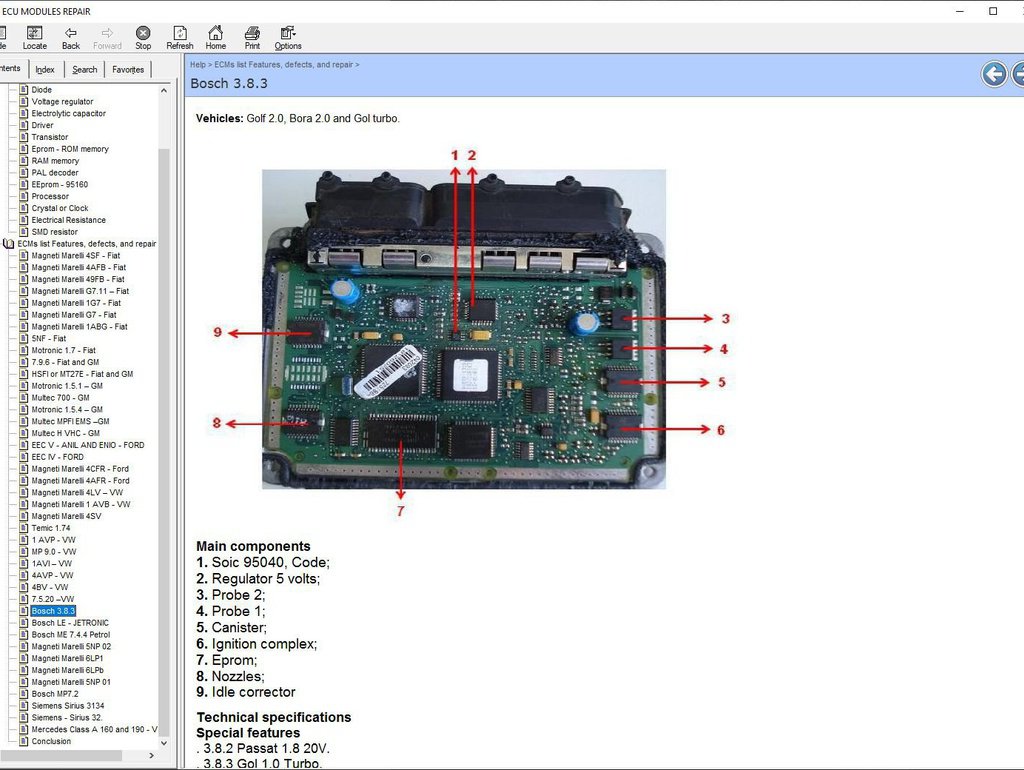Click the Stop toolbar icon
This screenshot has height=770, width=1024.
(x=143, y=38)
